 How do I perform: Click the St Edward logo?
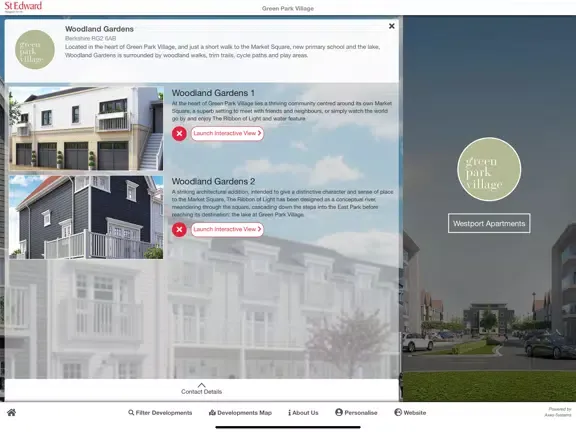tap(23, 7)
